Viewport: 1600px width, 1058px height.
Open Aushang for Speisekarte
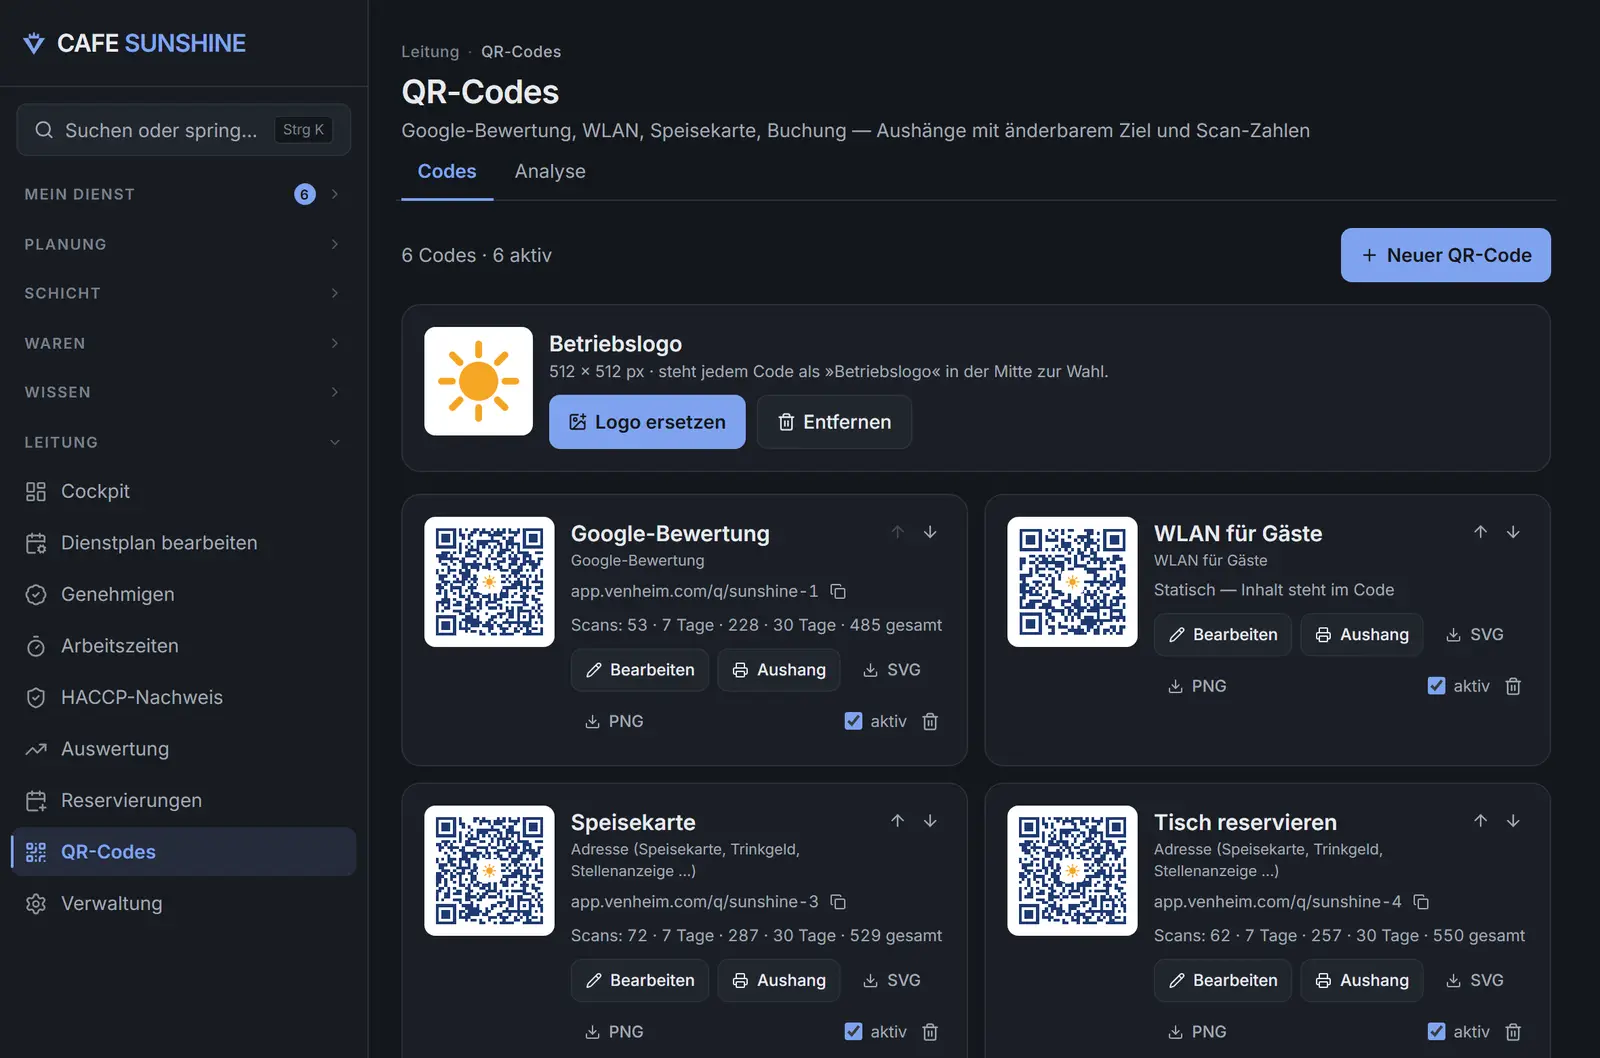click(x=779, y=981)
